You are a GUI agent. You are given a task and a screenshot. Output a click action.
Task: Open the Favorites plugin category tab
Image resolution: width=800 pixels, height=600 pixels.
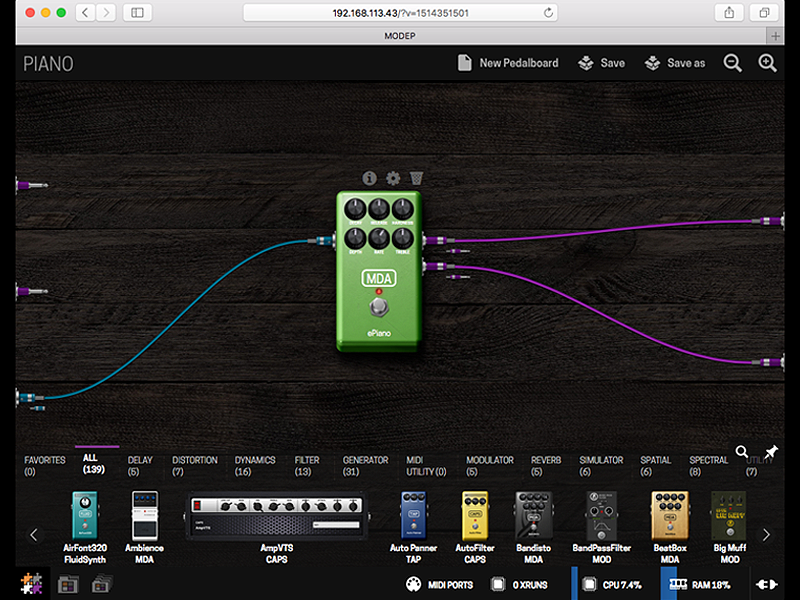pos(45,466)
